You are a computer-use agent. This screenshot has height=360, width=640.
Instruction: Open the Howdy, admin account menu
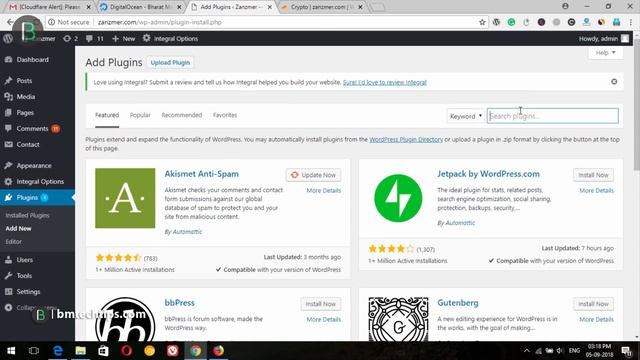(x=604, y=39)
